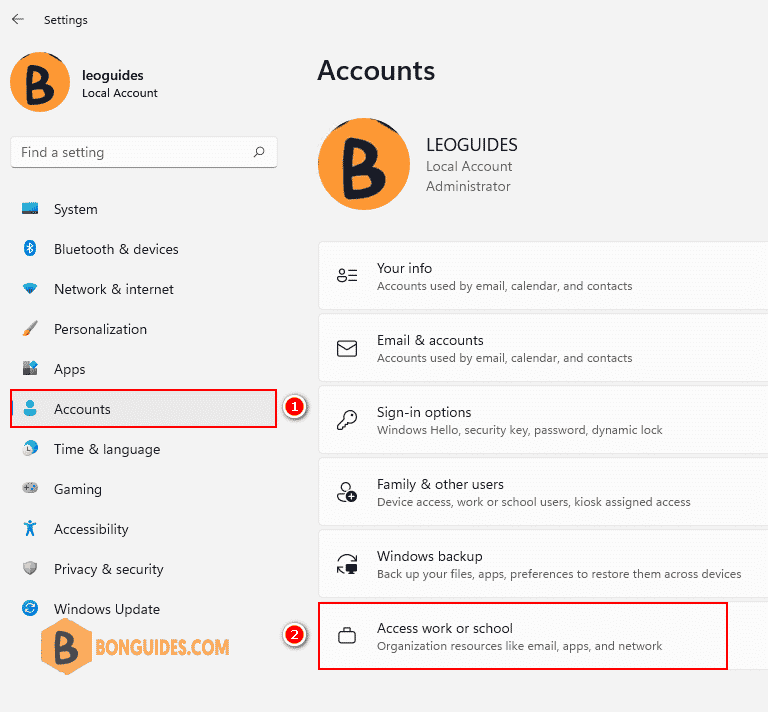Click the Network wifi icon in sidebar
This screenshot has width=768, height=712.
(x=30, y=288)
